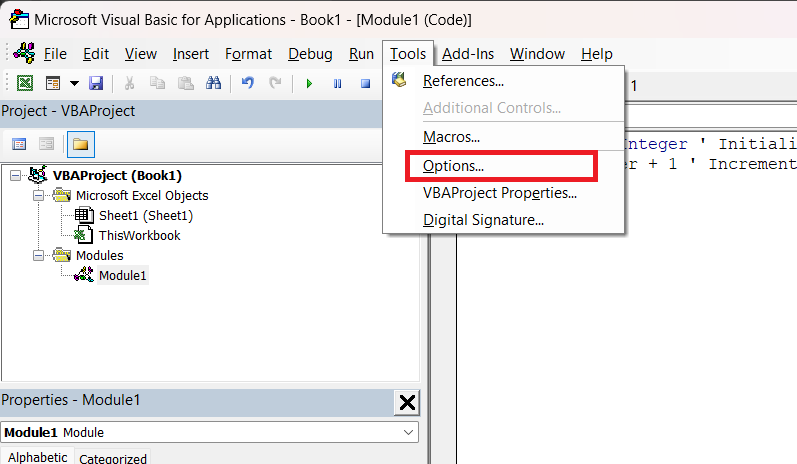Toggle Folders view in Project panel
The image size is (797, 464).
[x=81, y=144]
